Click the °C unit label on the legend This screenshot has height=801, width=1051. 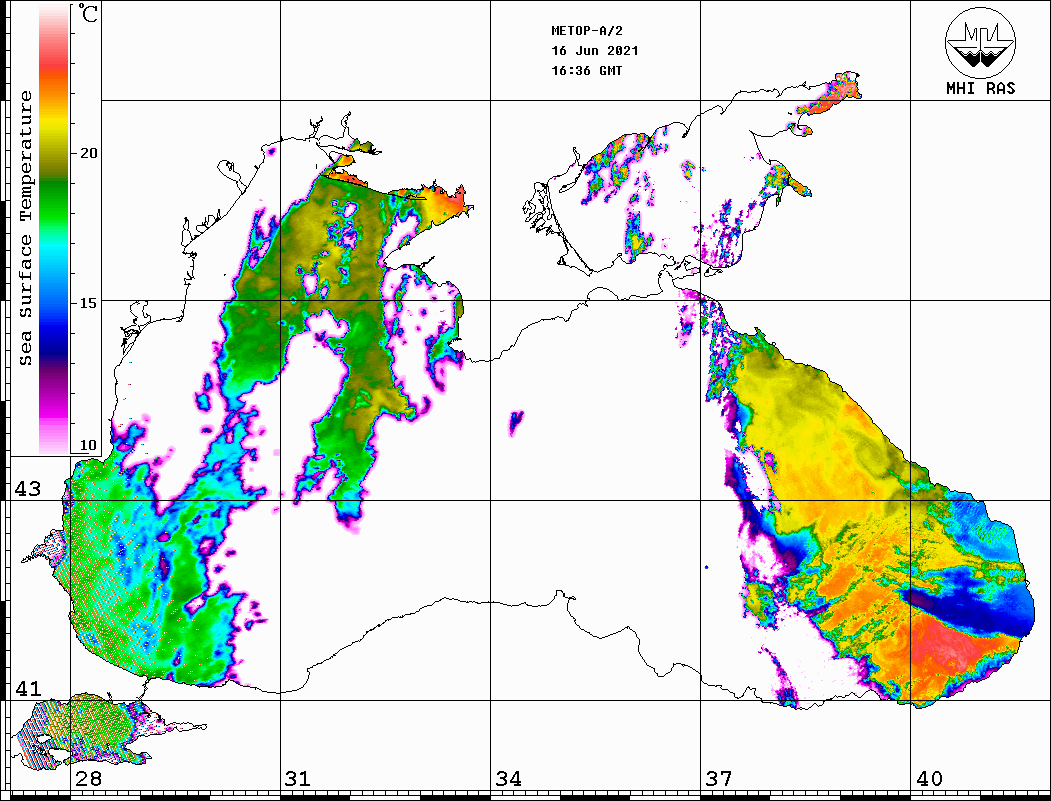(x=87, y=13)
